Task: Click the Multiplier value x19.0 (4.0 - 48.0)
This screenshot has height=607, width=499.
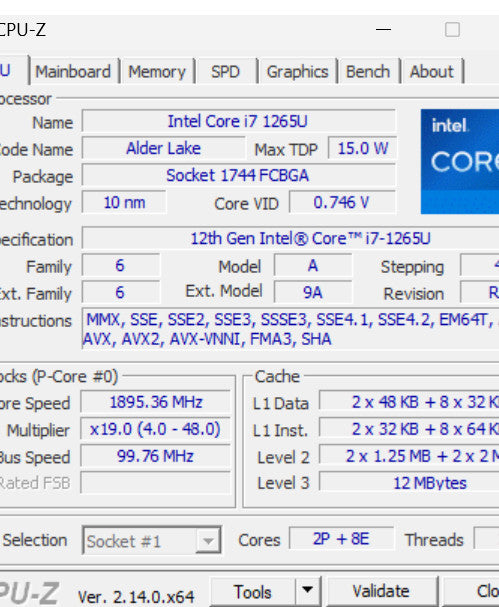Action: pos(156,429)
